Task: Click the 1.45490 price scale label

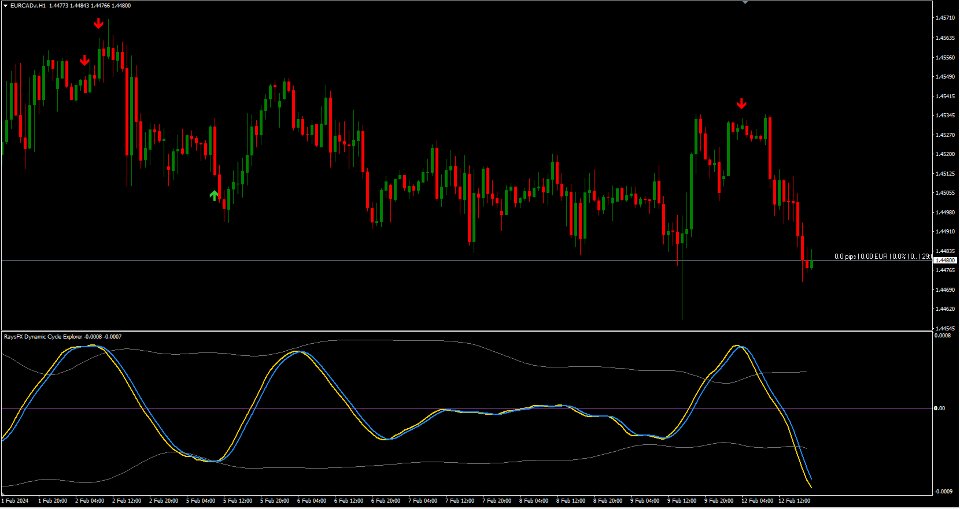Action: (x=945, y=77)
